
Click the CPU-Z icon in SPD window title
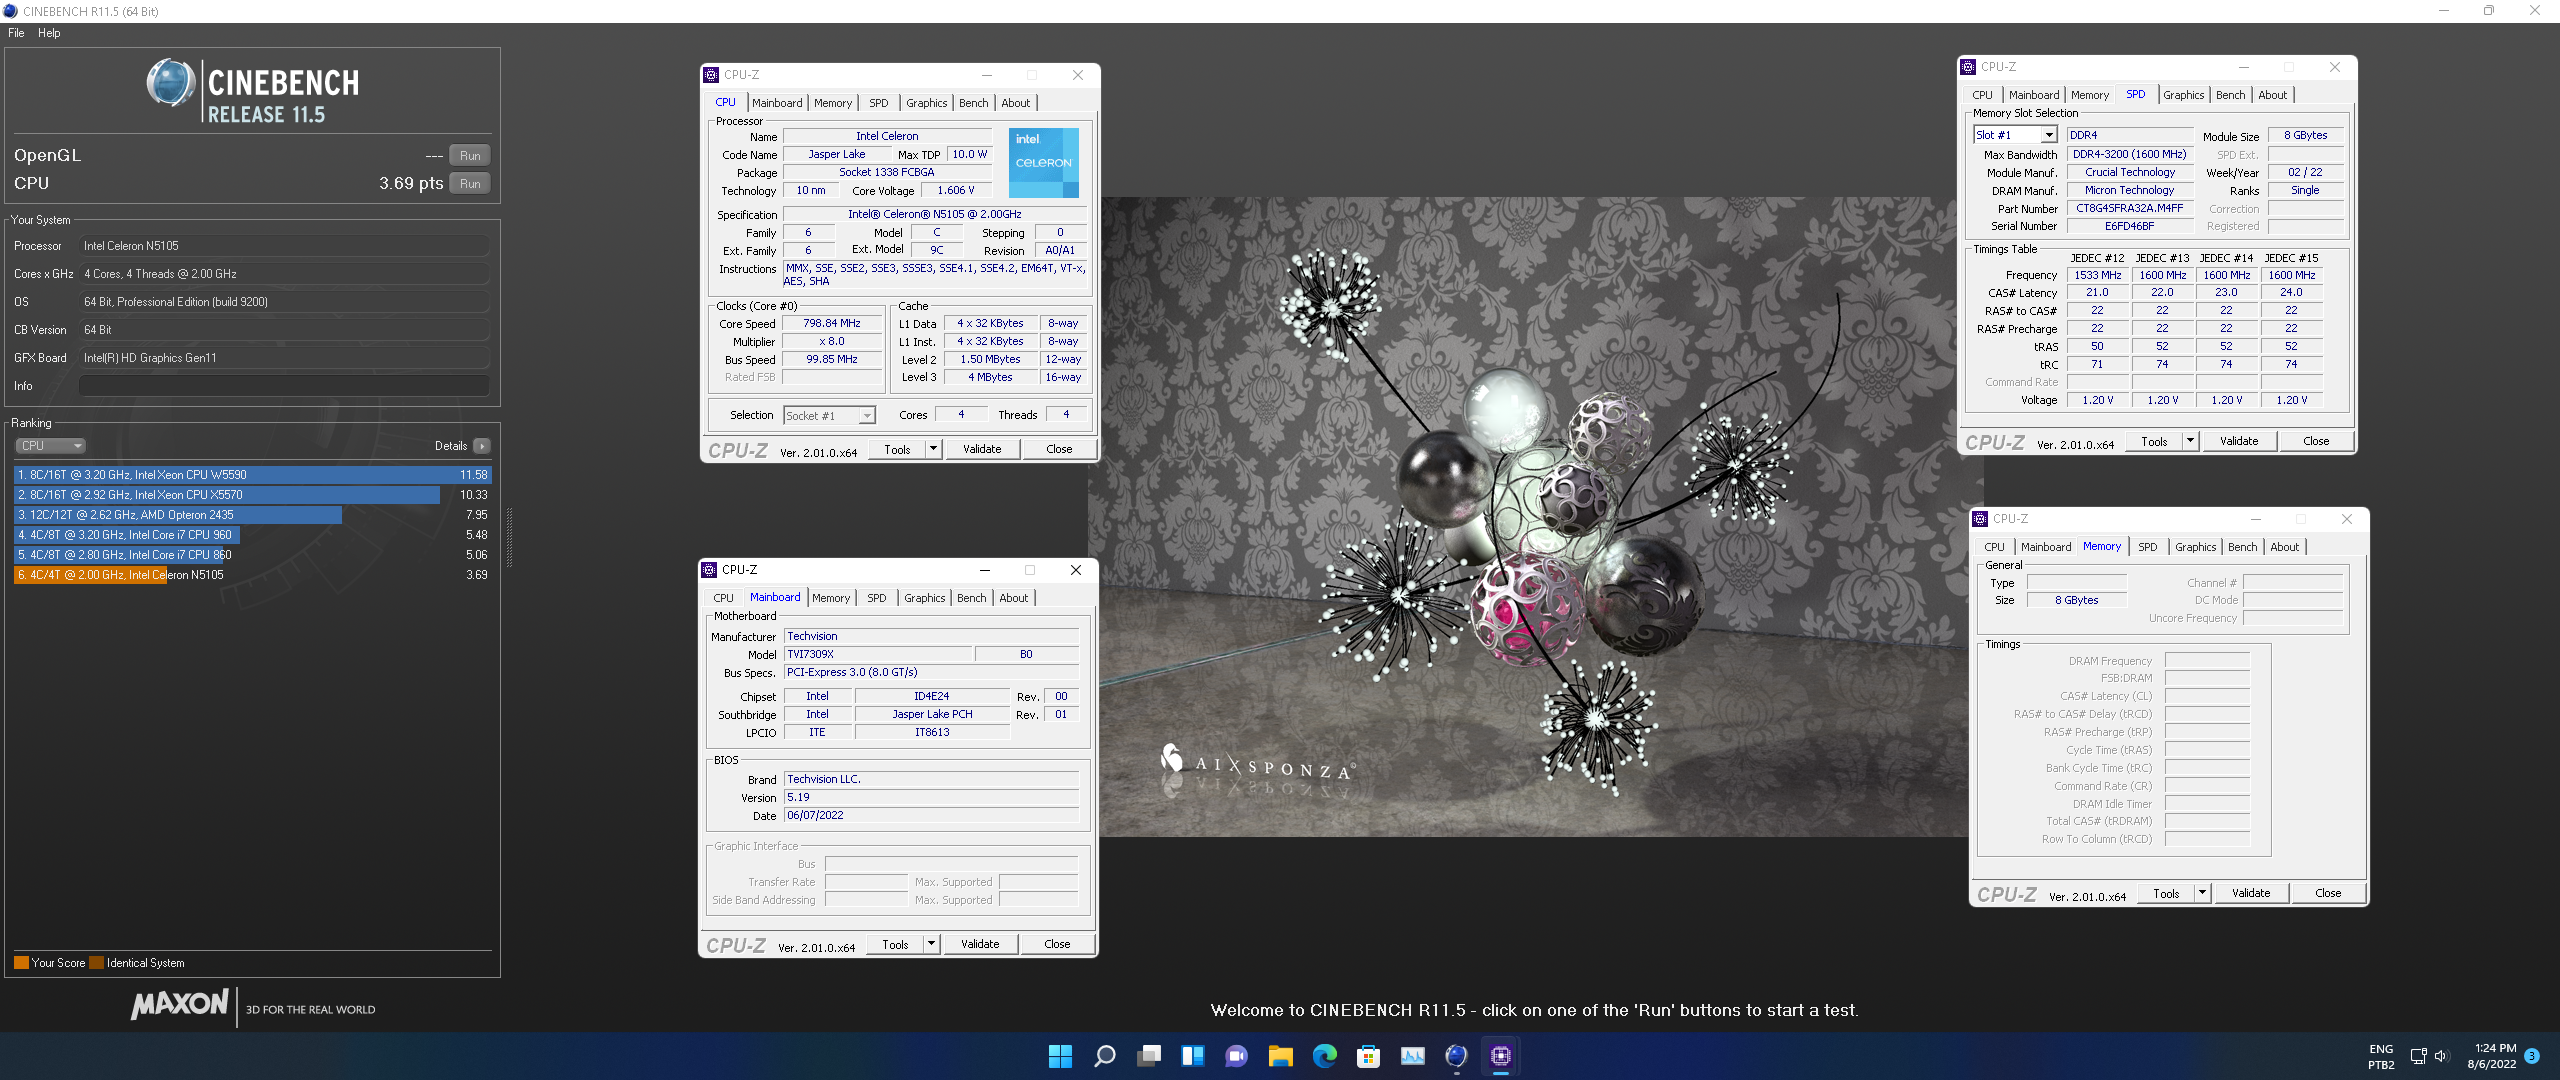[x=1968, y=67]
